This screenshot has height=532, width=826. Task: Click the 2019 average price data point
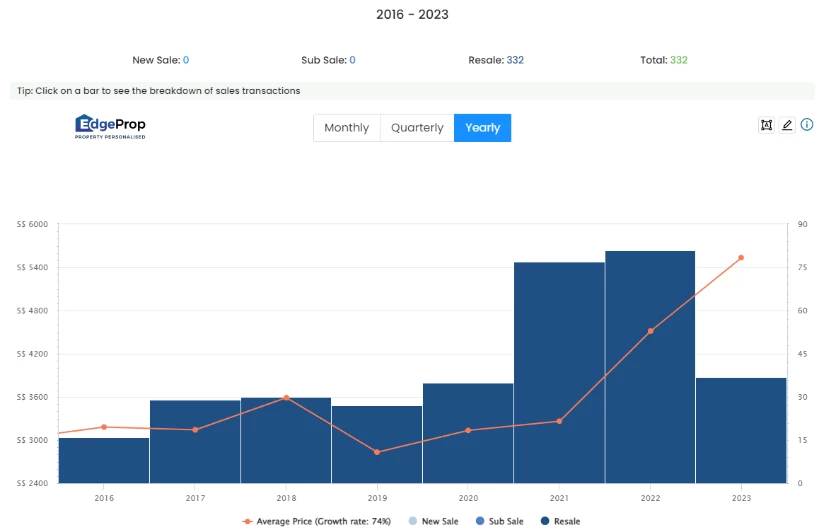pyautogui.click(x=377, y=452)
